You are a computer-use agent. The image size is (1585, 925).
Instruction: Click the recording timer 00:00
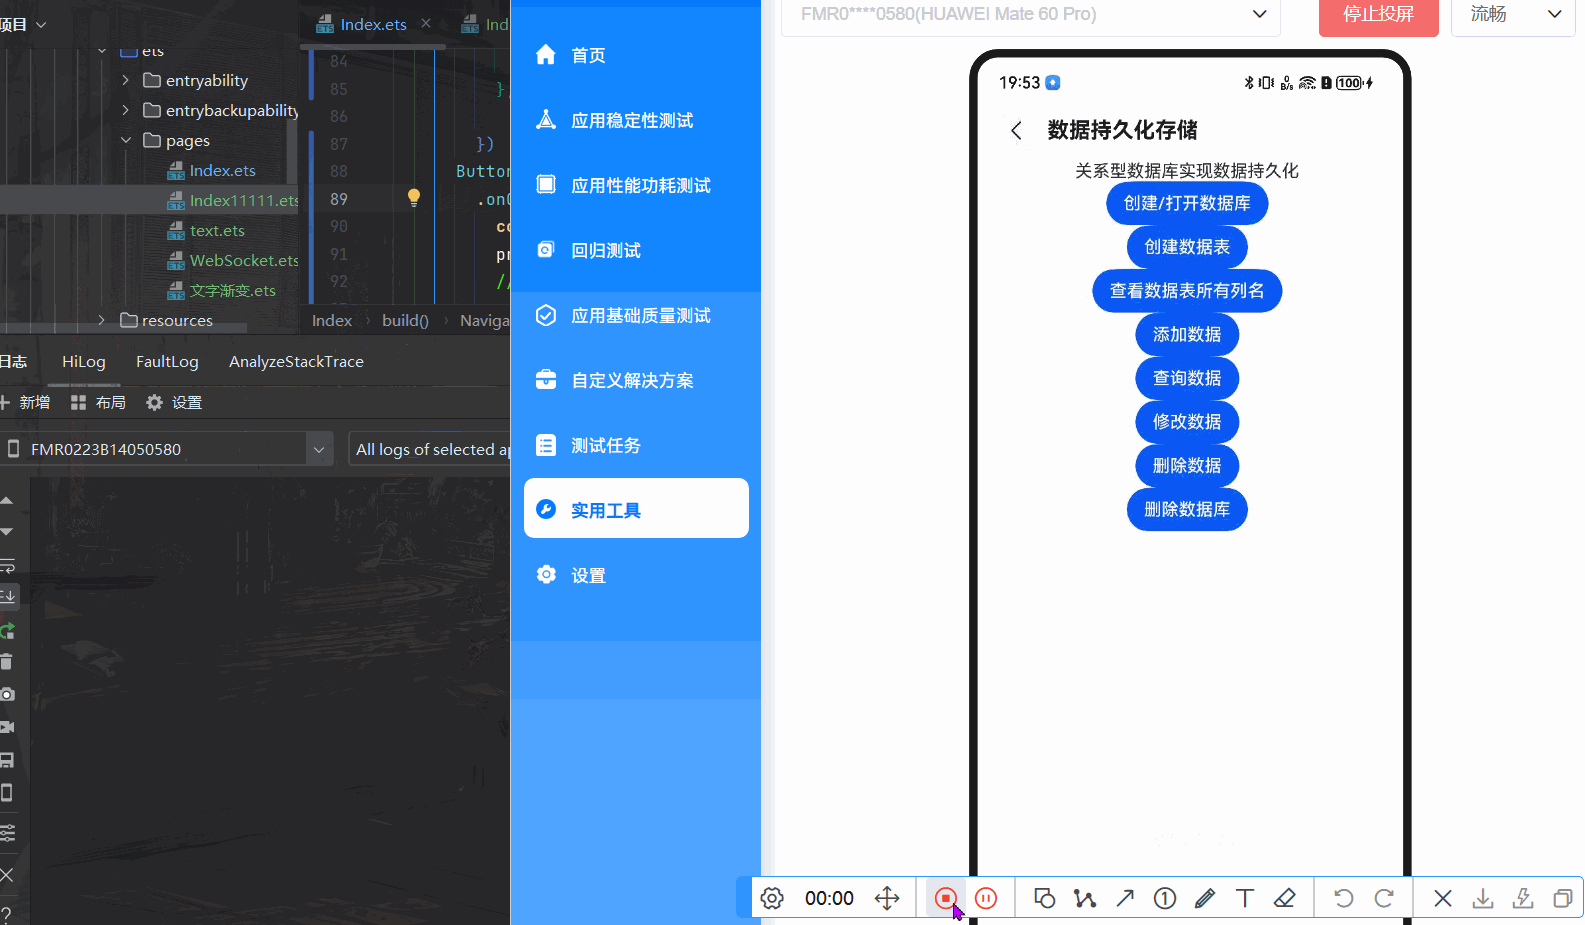click(829, 898)
